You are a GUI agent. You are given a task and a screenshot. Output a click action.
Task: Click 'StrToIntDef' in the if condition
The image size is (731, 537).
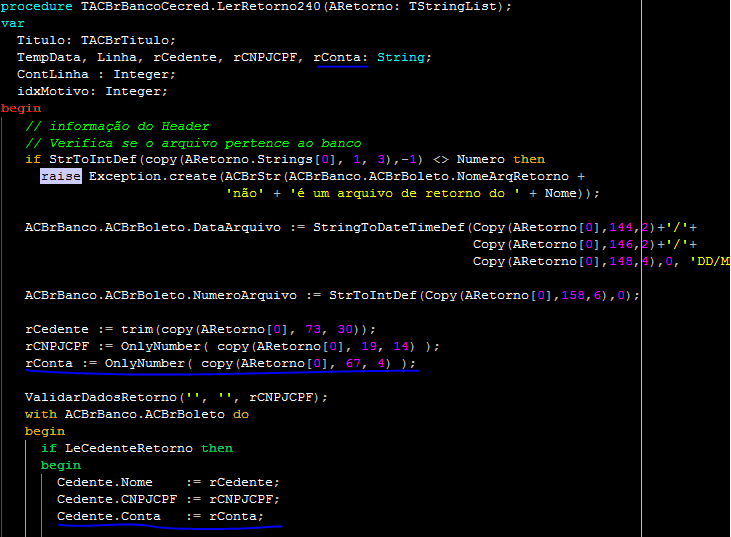click(93, 159)
